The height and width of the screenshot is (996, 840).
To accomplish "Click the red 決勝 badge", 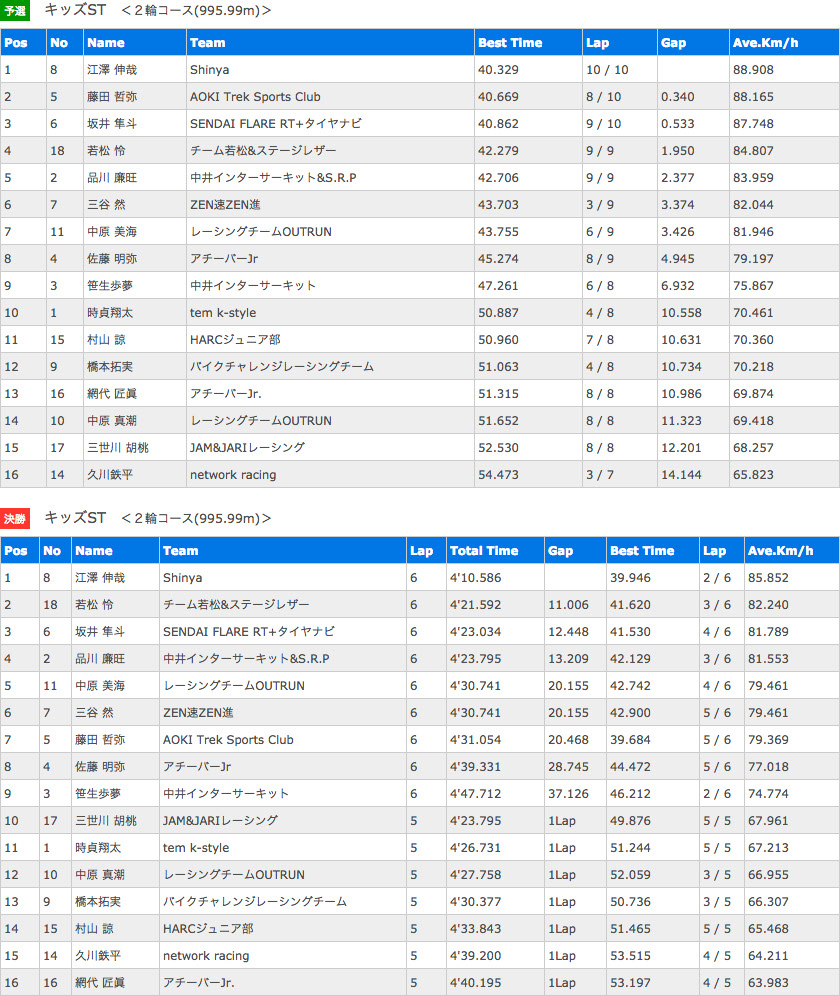I will 15,518.
